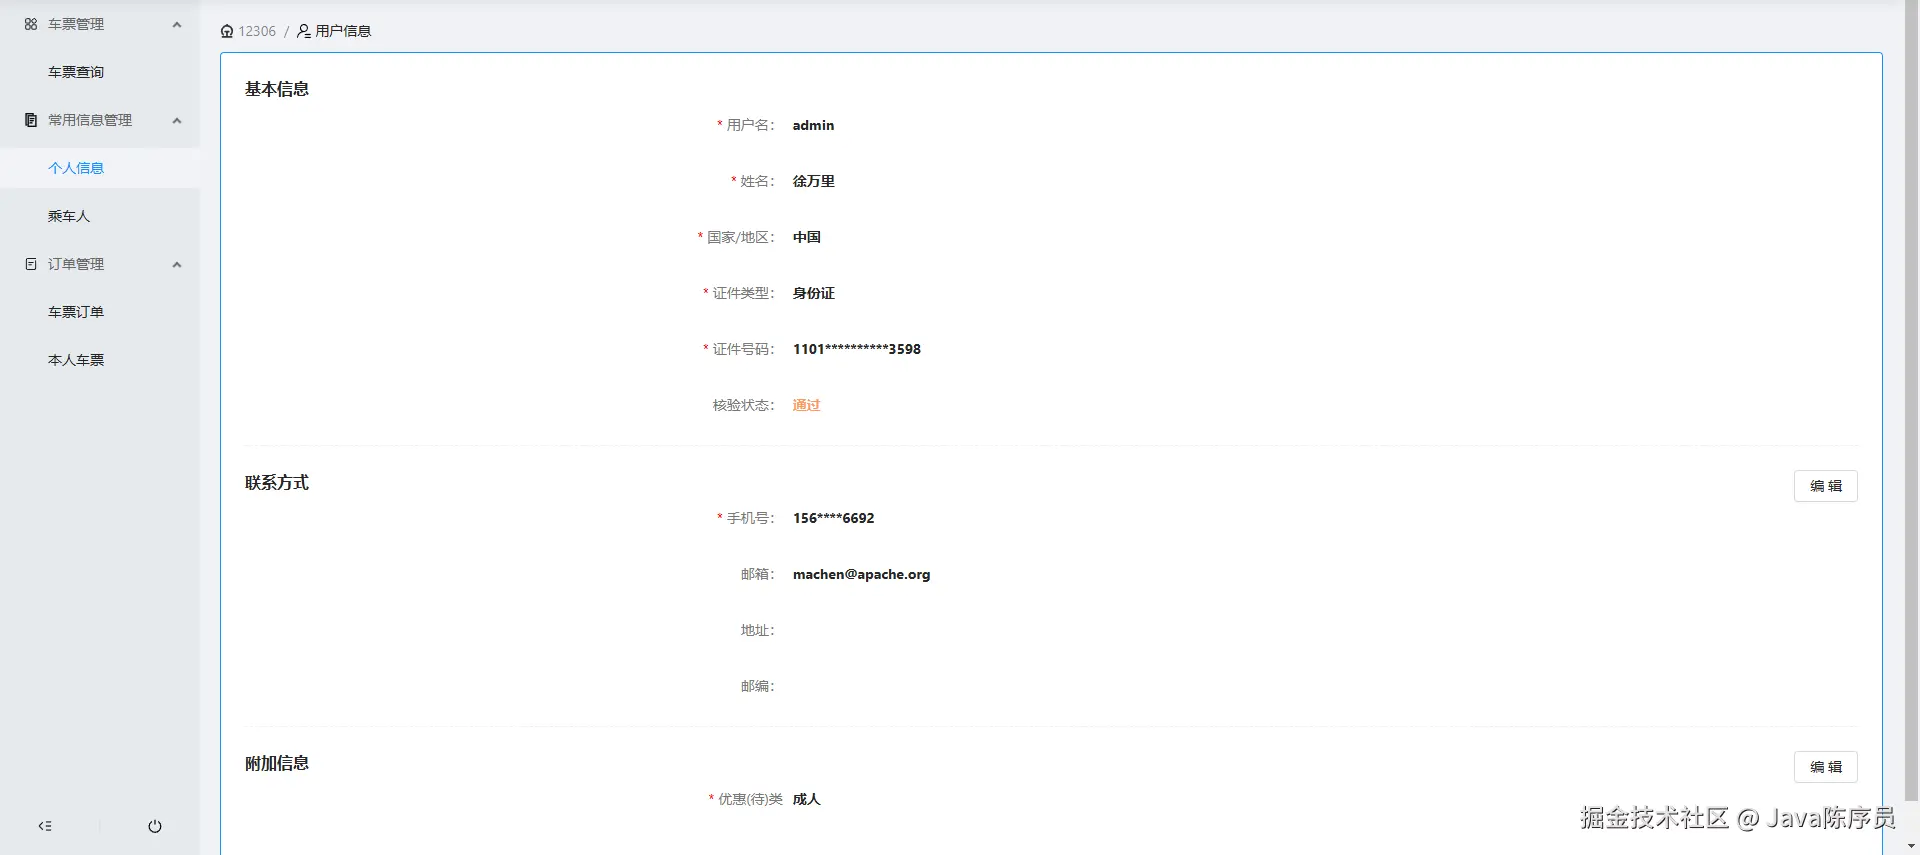Click the 姓名 field label
The height and width of the screenshot is (855, 1920).
[756, 181]
